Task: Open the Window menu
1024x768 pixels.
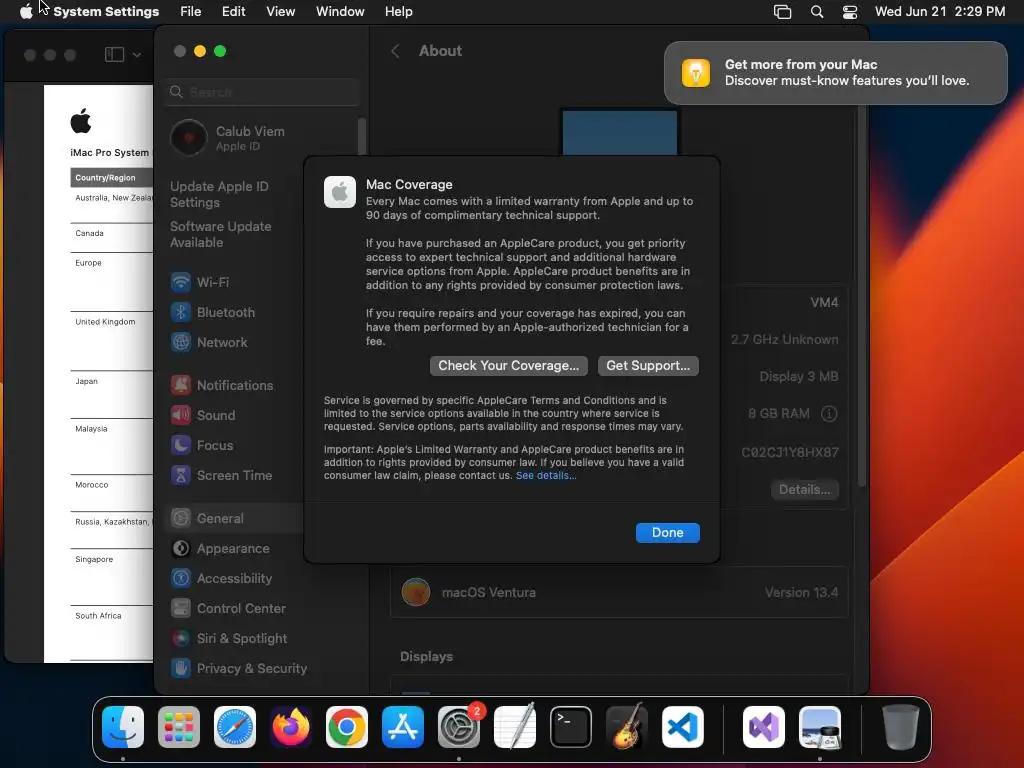Action: (340, 12)
